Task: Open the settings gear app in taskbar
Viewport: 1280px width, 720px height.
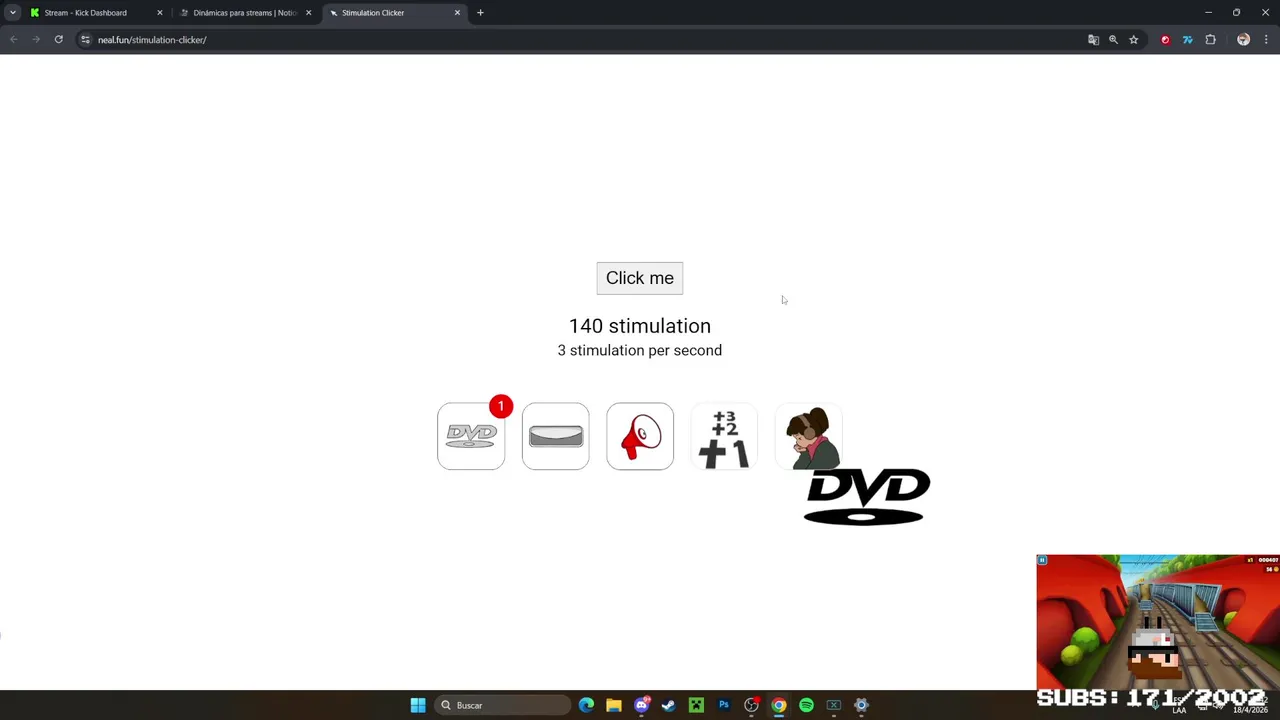Action: click(861, 705)
